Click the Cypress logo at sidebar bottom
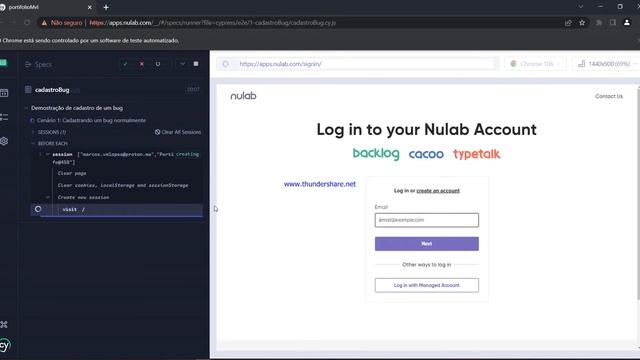The width and height of the screenshot is (640, 360). (4, 346)
